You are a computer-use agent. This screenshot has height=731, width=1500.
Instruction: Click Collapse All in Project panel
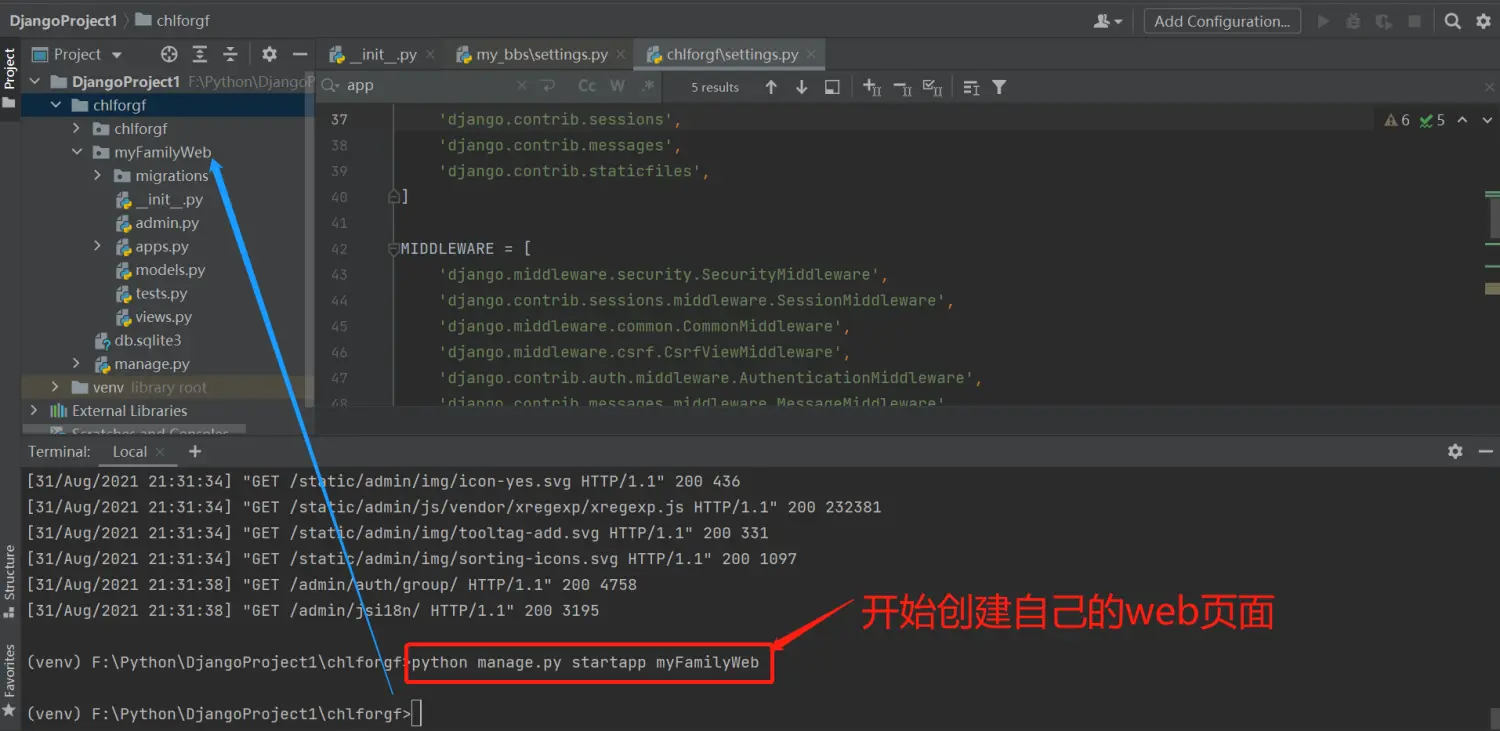[x=230, y=54]
